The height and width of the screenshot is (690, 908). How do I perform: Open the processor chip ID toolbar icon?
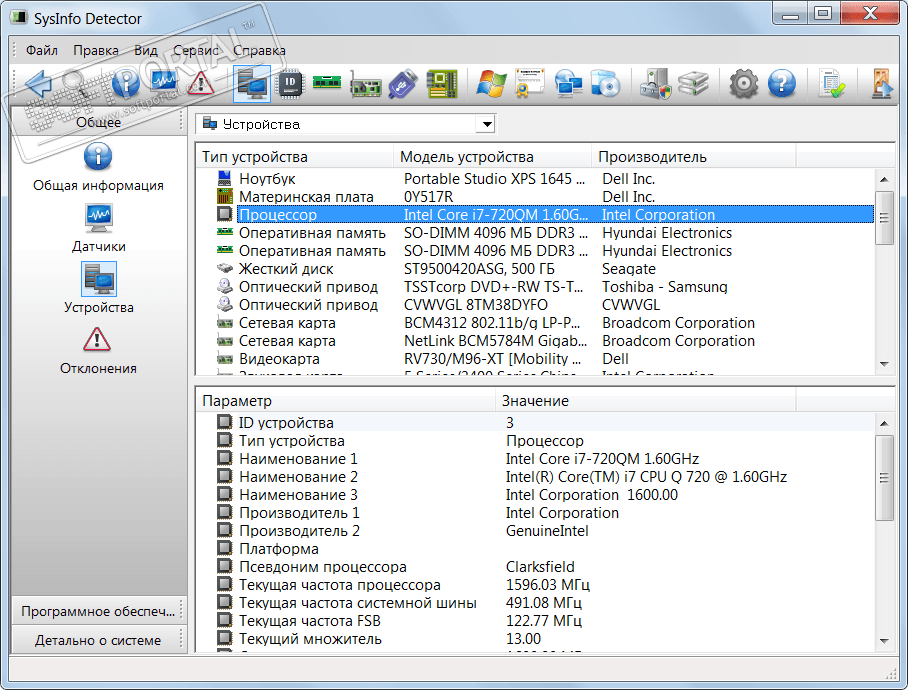(290, 84)
